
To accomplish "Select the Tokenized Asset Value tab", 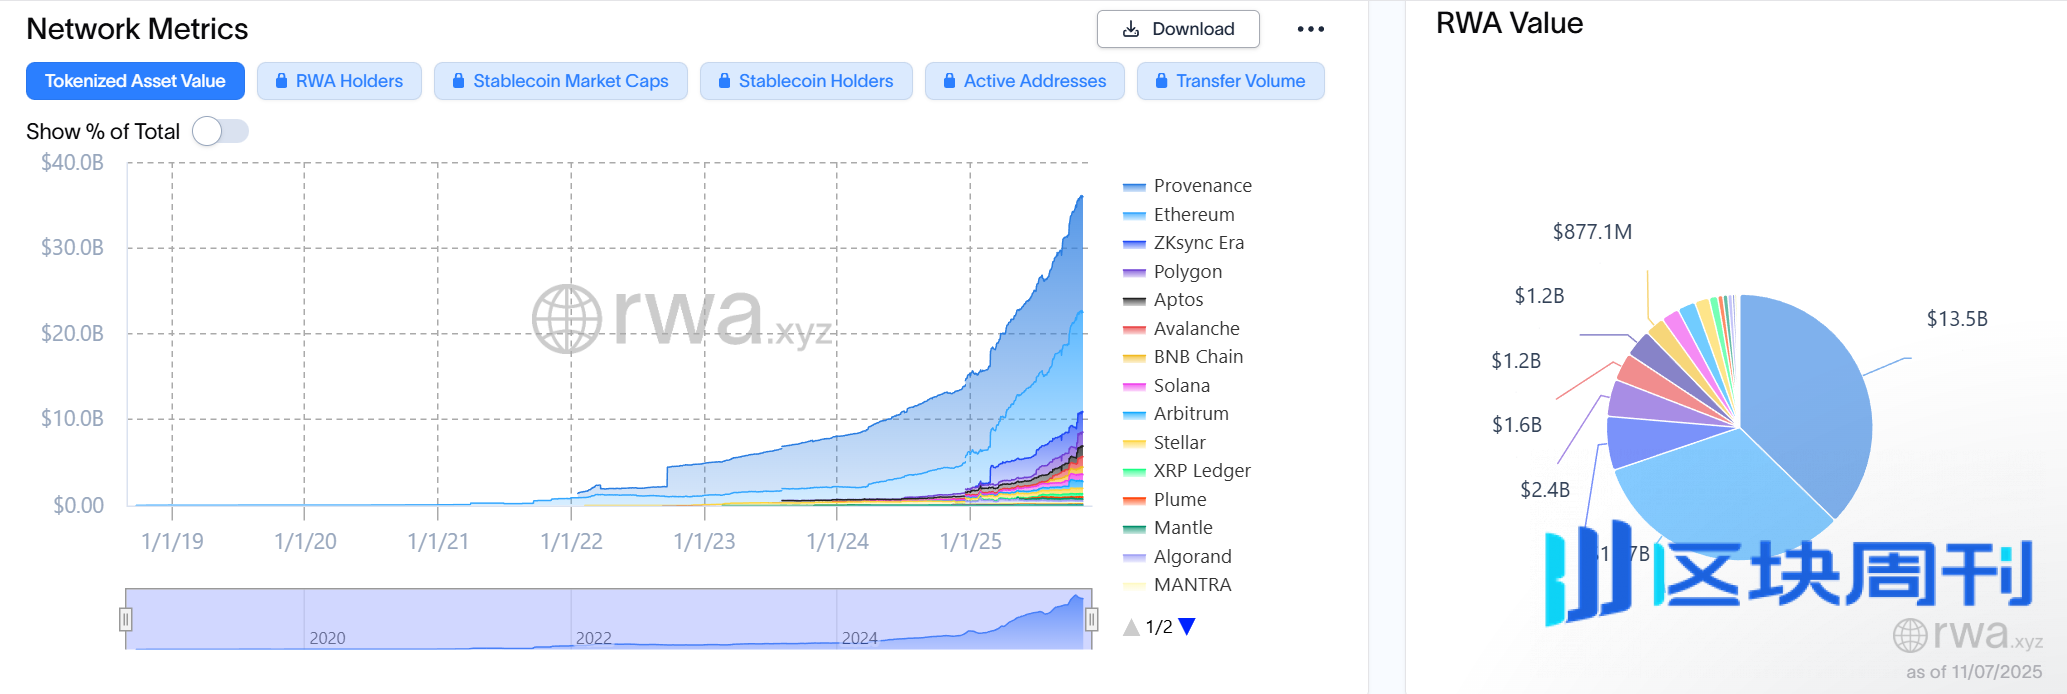I will (x=135, y=81).
